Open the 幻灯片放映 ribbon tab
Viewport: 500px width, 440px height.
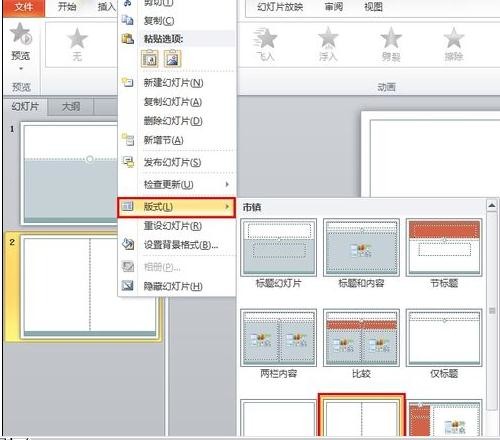pos(280,7)
